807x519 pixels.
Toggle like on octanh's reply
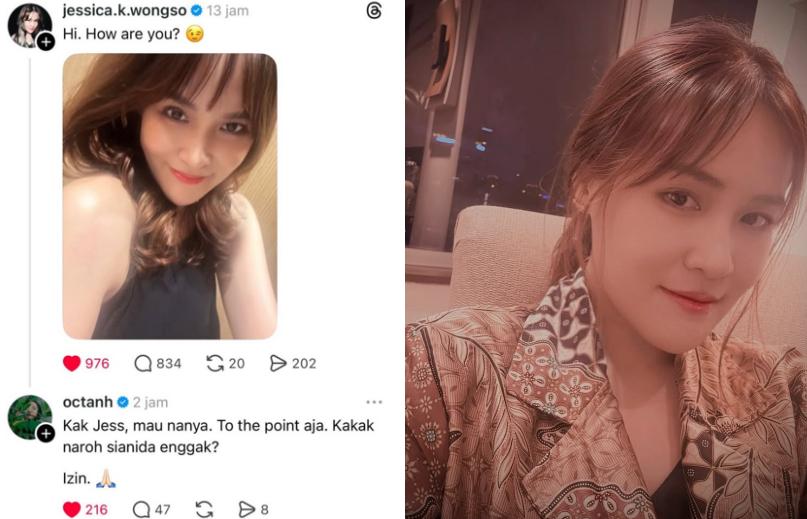coord(72,509)
